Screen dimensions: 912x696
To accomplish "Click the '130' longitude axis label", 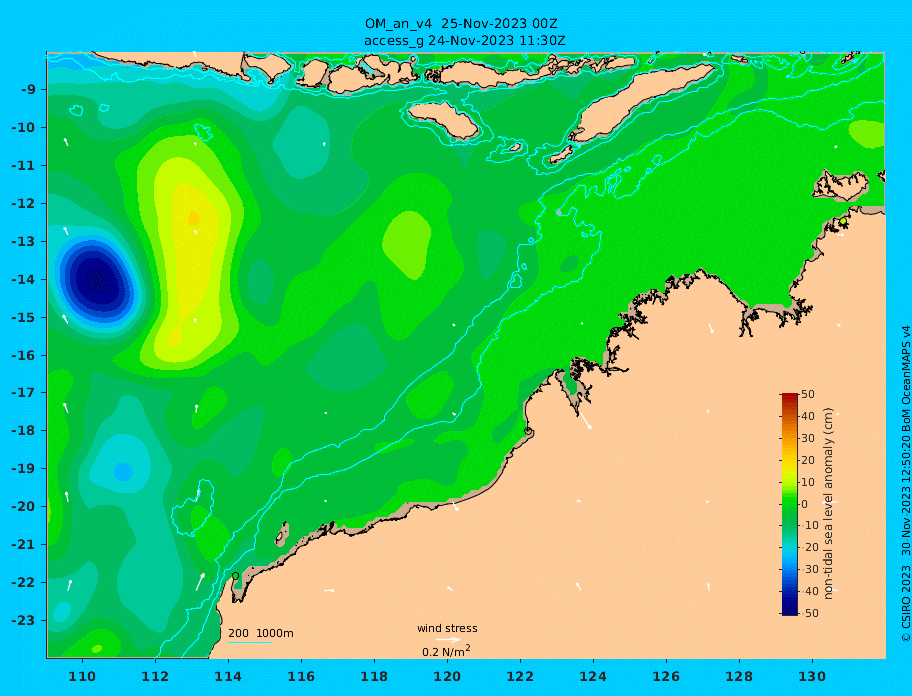I will [x=812, y=676].
